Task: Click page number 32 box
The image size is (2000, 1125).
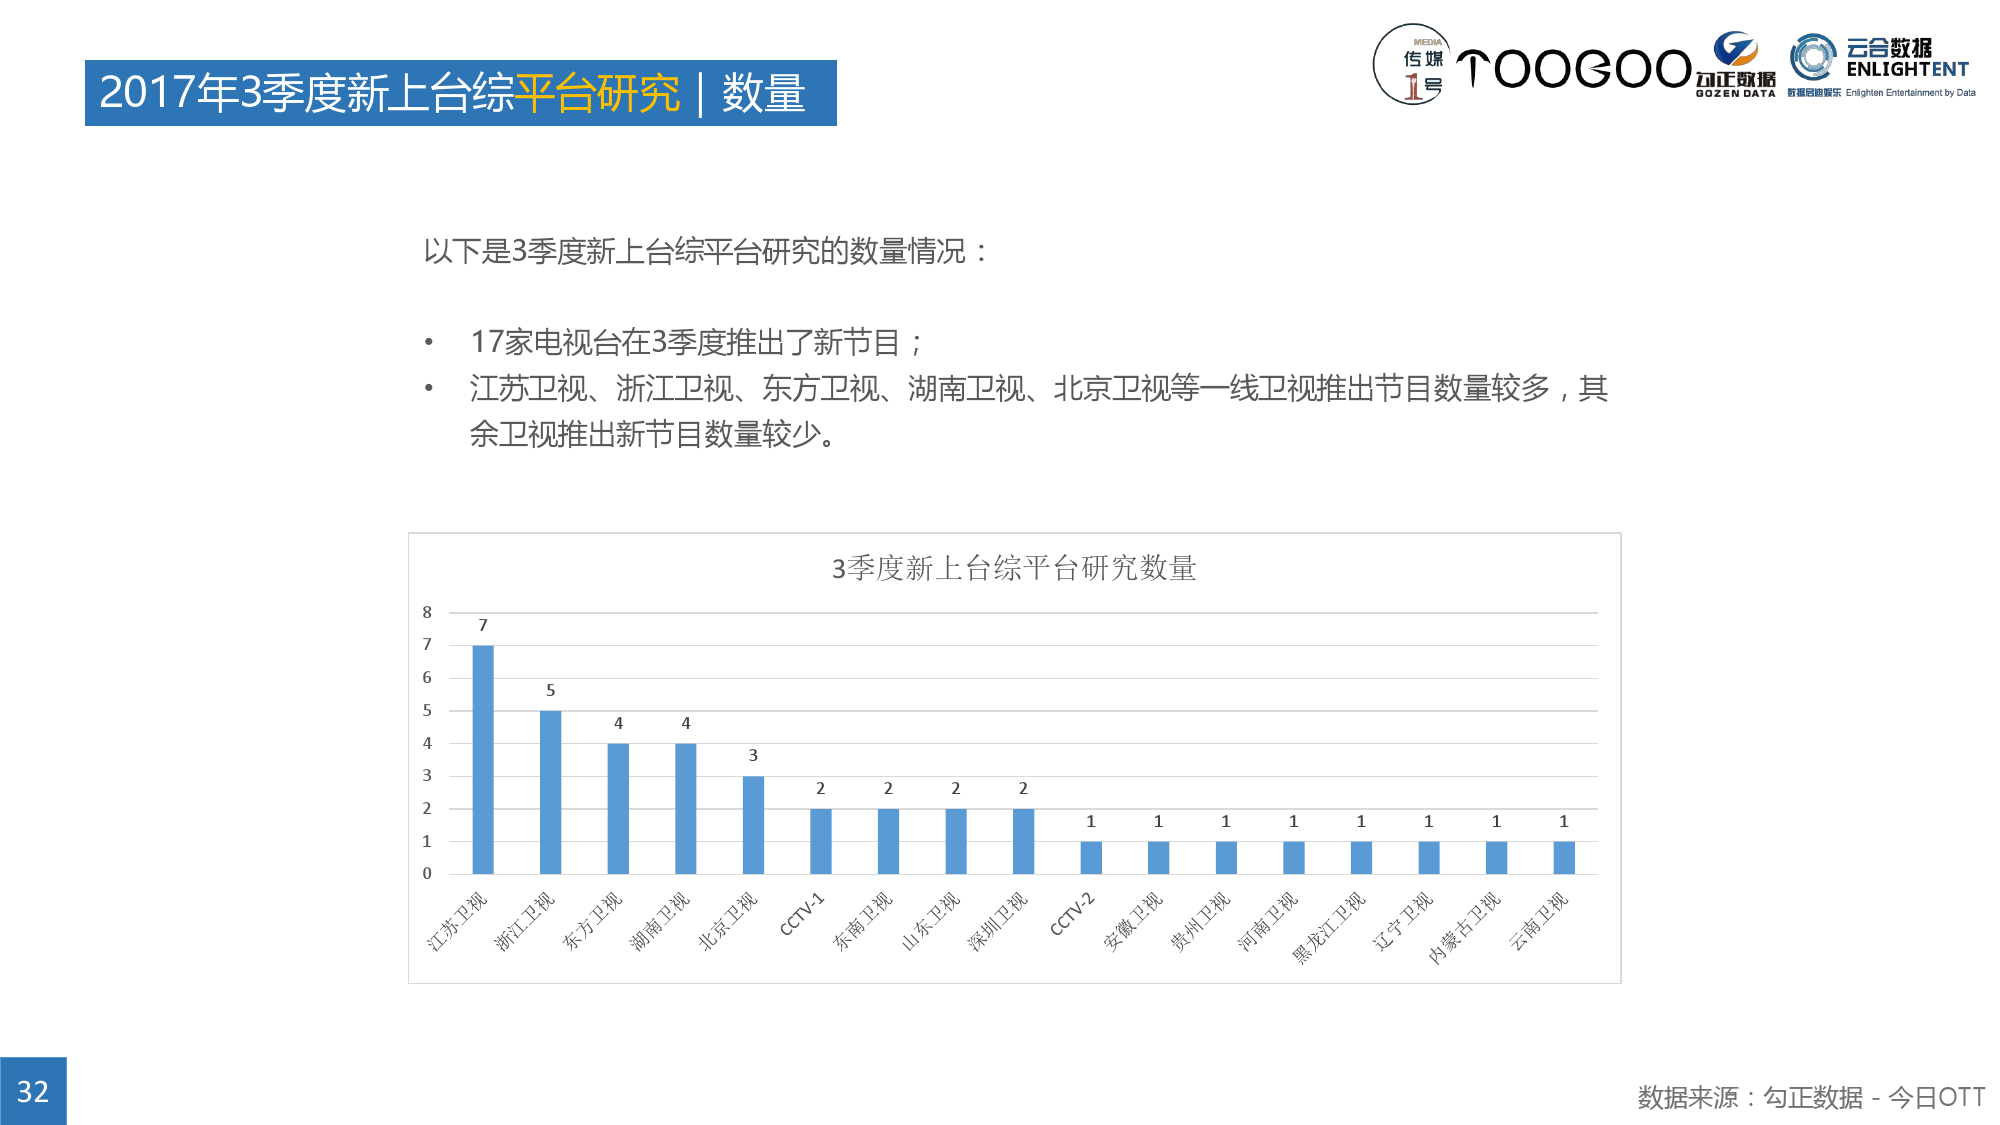Action: [x=33, y=1091]
